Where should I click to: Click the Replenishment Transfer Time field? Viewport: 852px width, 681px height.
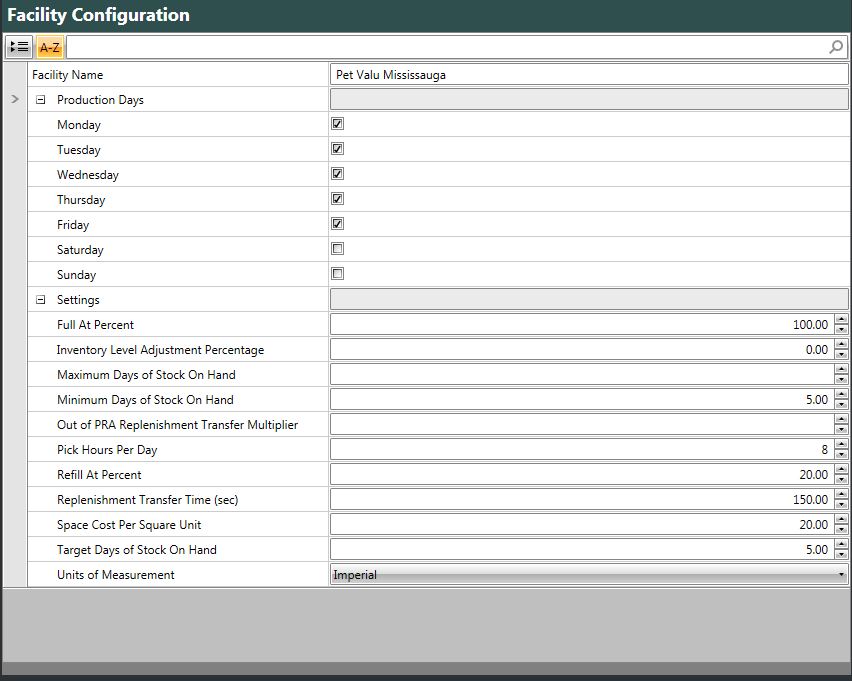pos(582,499)
